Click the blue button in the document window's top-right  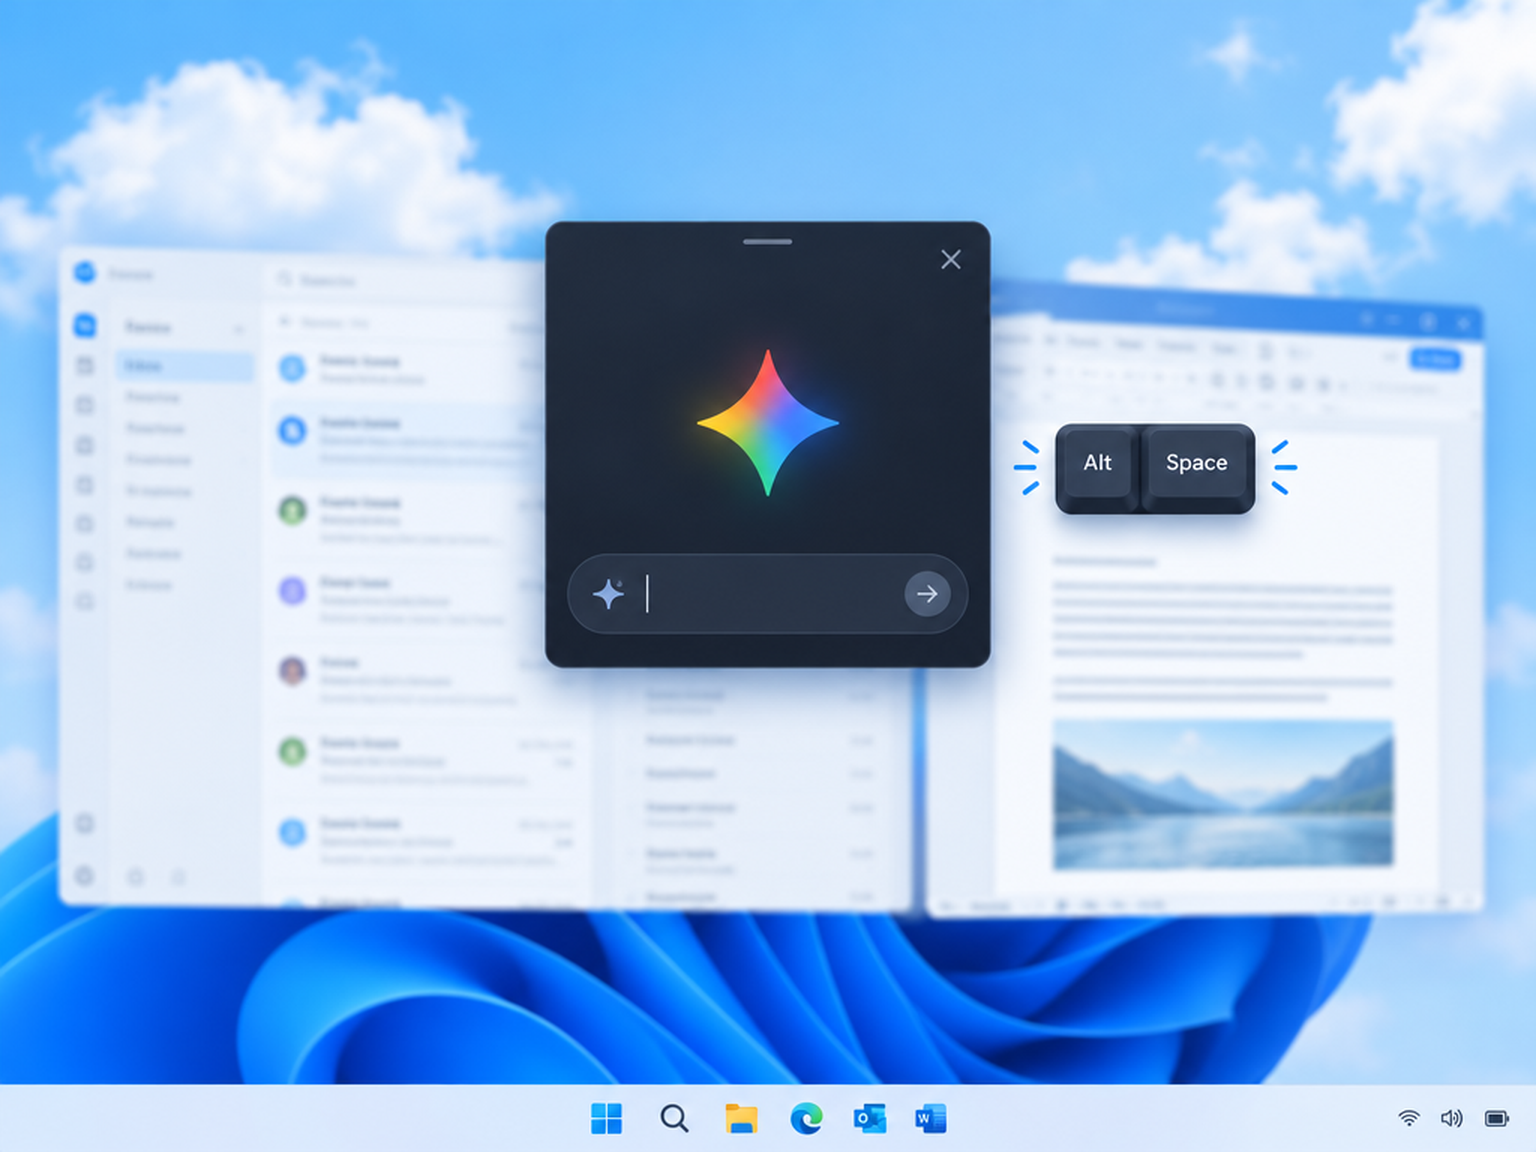pos(1435,359)
